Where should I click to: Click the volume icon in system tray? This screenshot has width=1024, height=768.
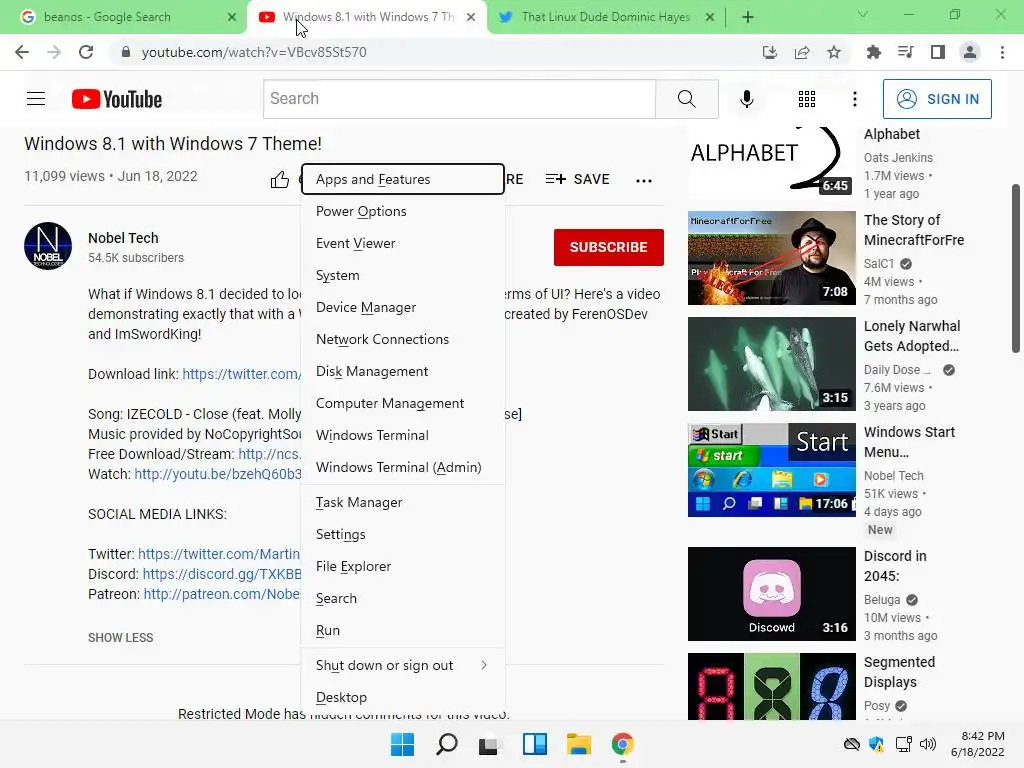click(927, 744)
